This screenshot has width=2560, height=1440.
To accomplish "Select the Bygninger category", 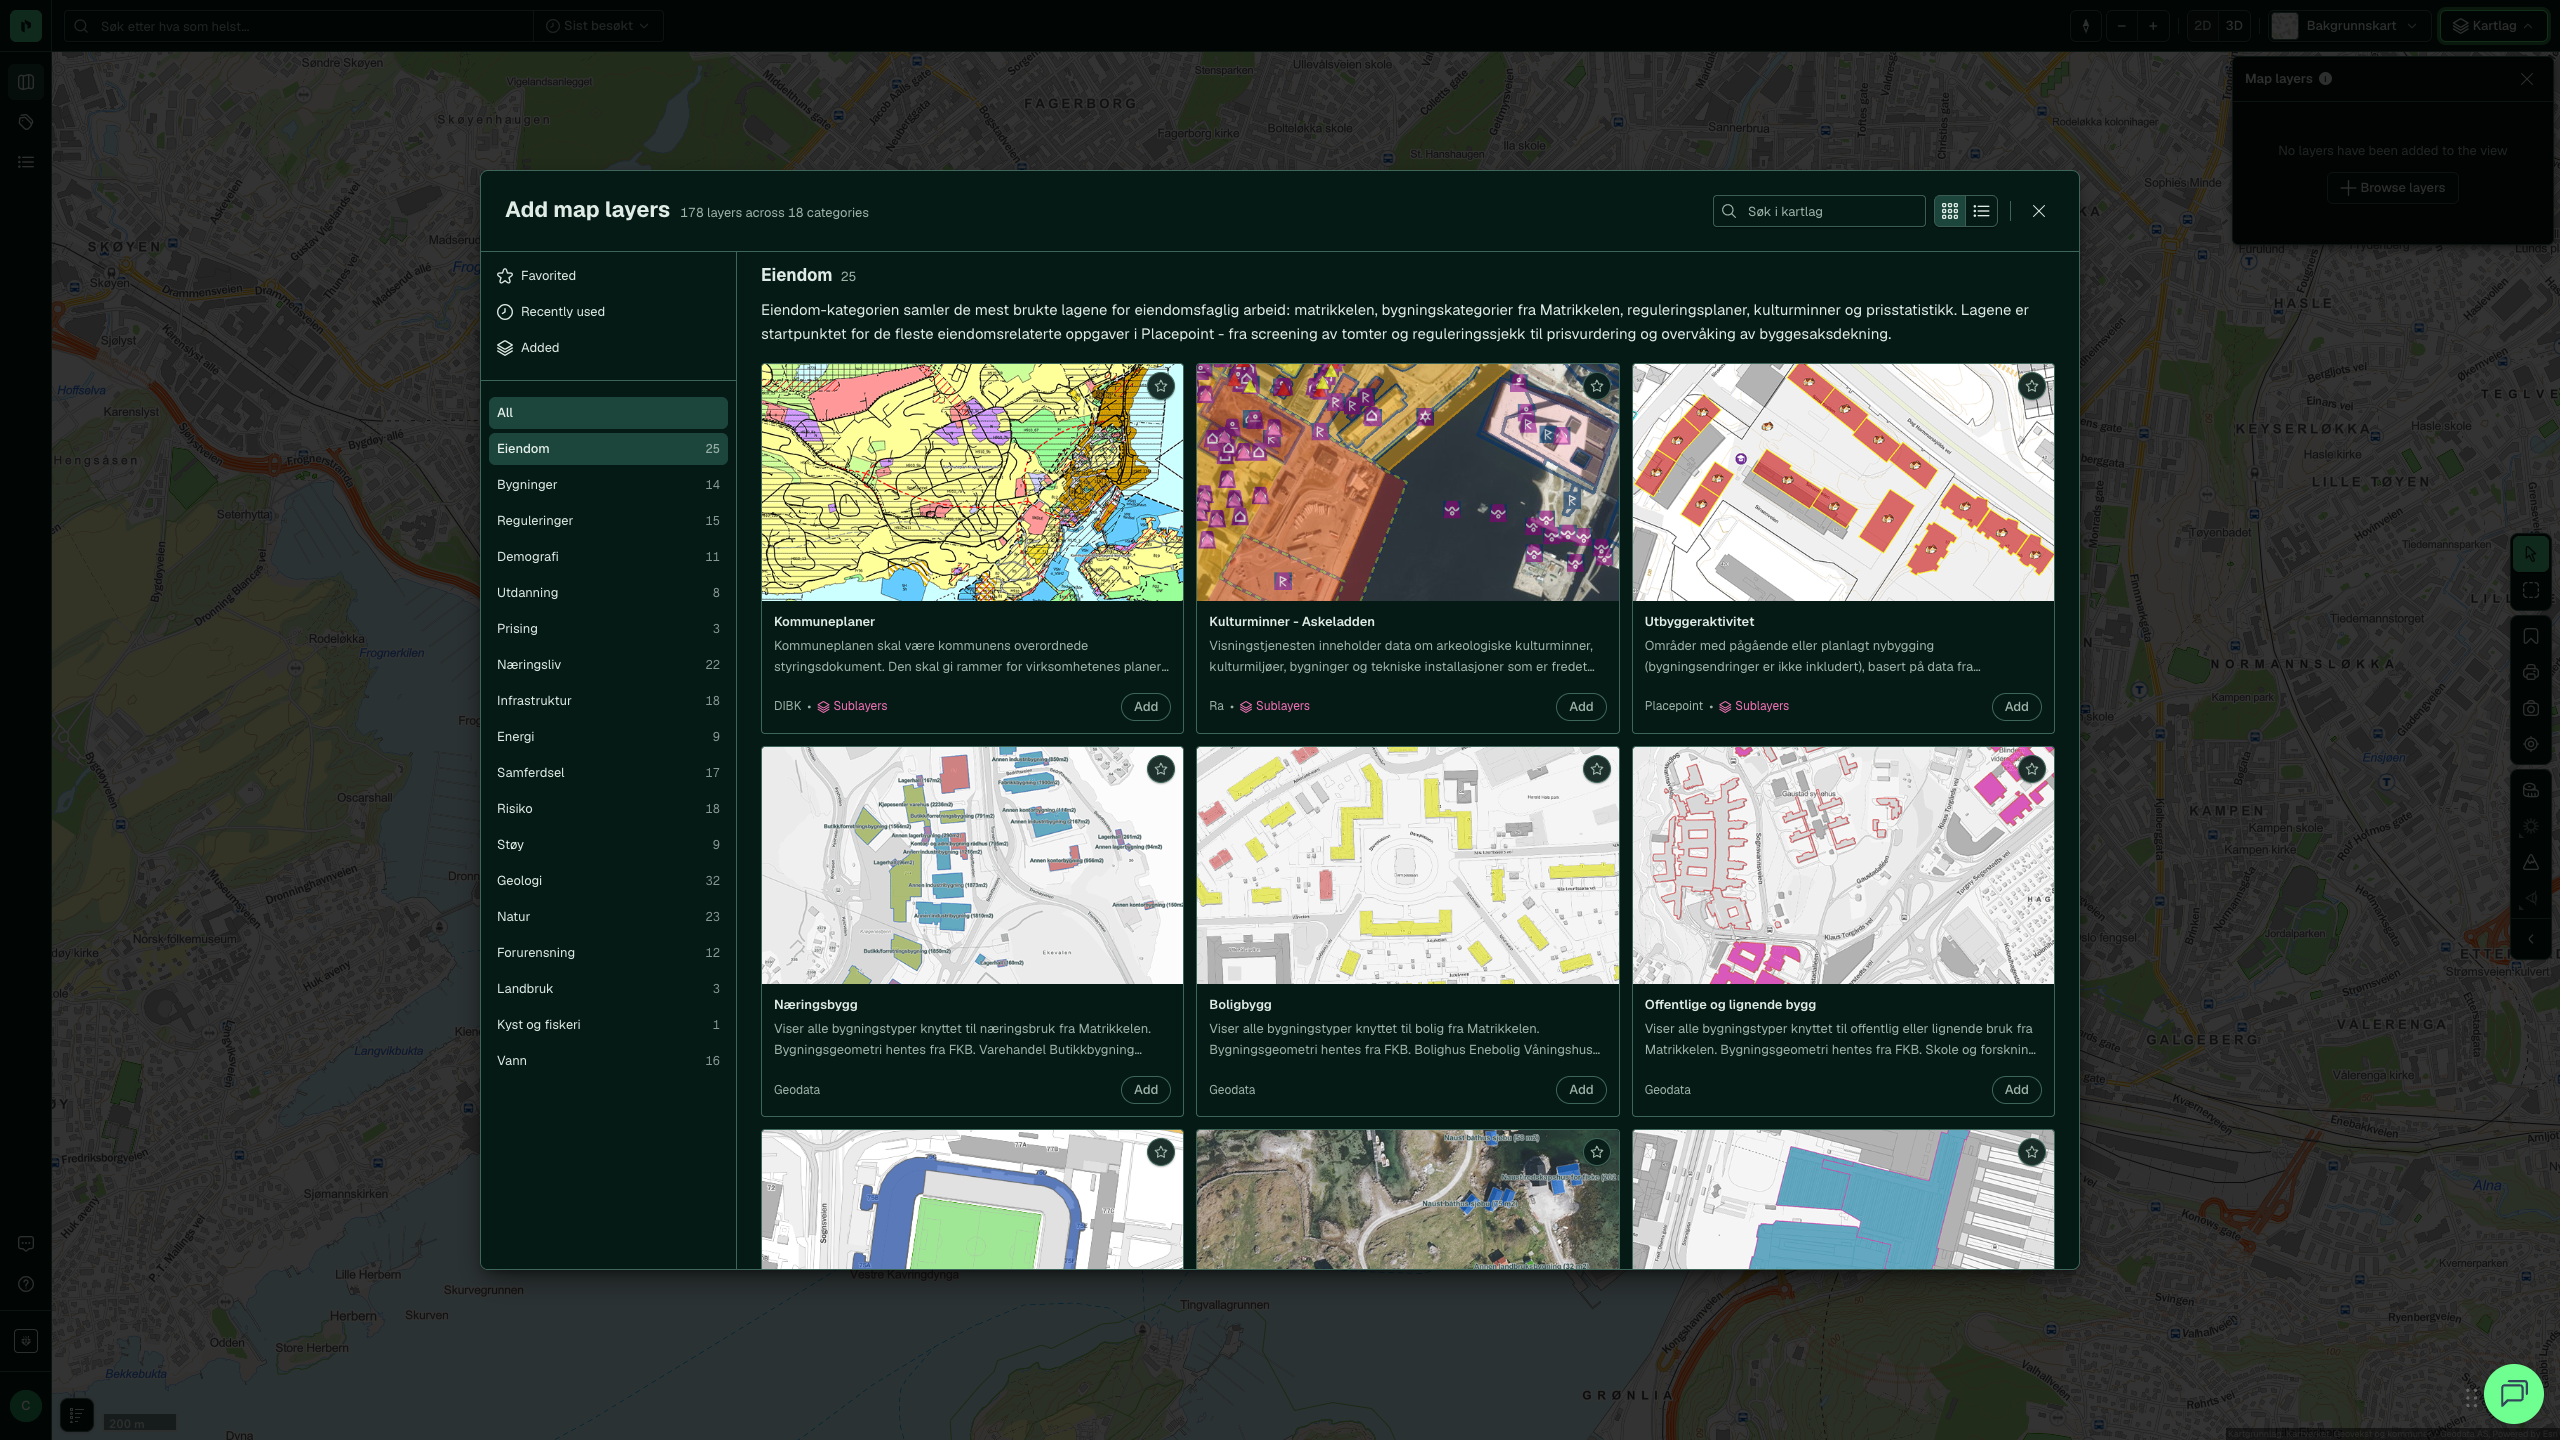I will coord(608,485).
